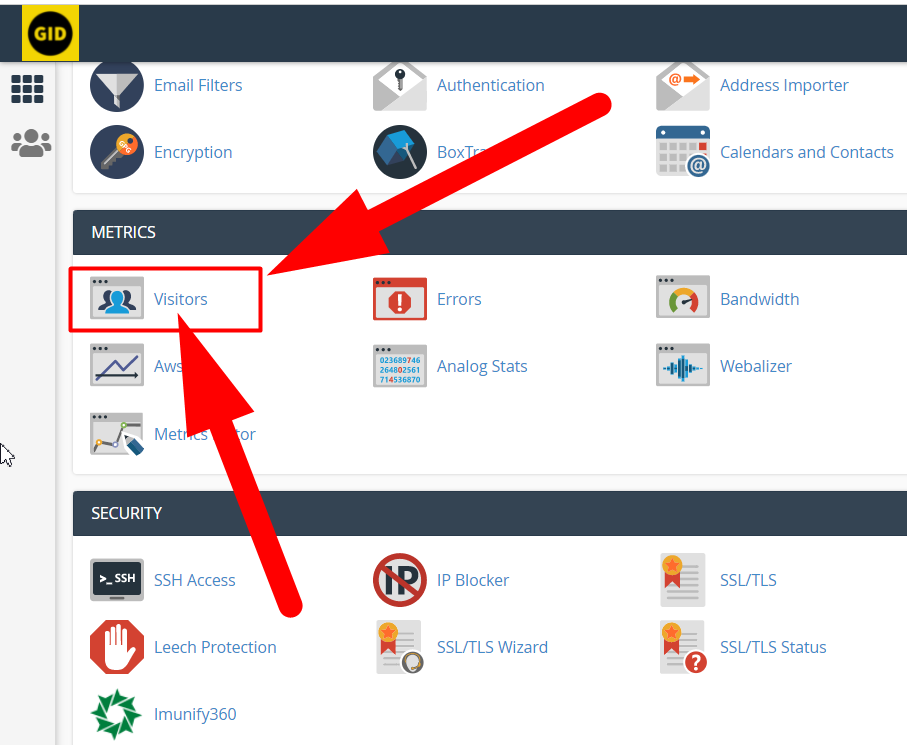The image size is (907, 745).
Task: Open the Webalizer icon
Action: point(682,365)
